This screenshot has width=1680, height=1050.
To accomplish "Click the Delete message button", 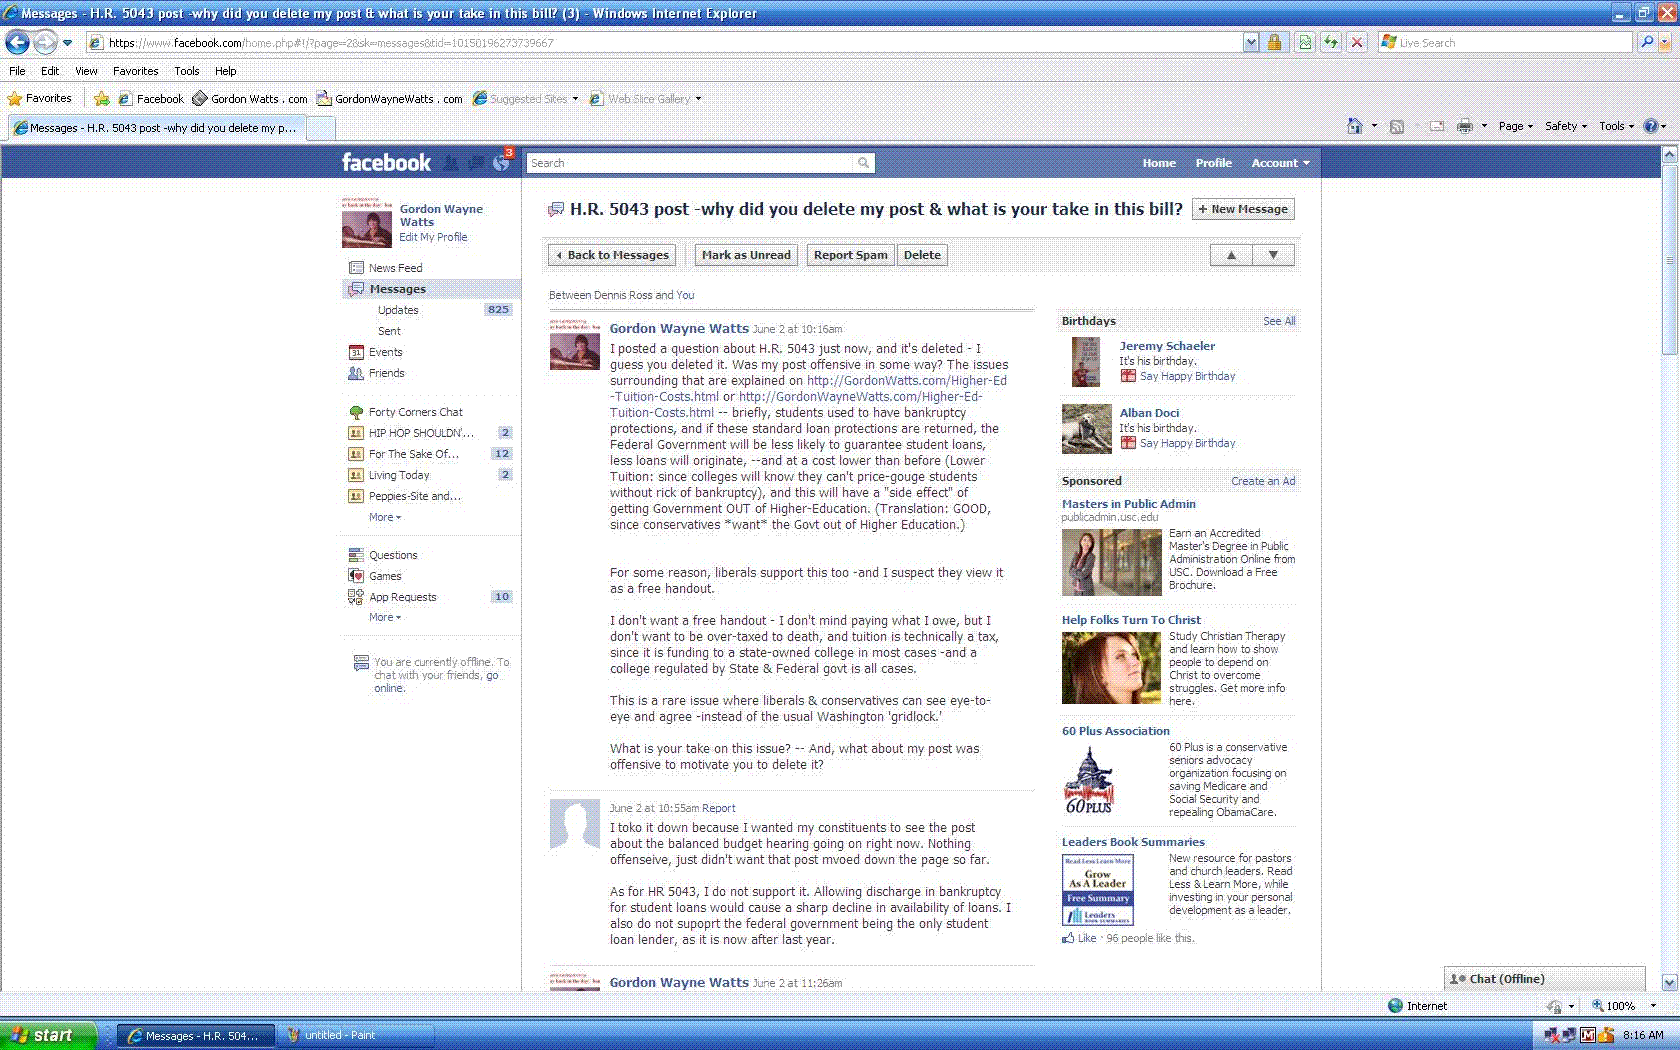I will click(x=922, y=255).
